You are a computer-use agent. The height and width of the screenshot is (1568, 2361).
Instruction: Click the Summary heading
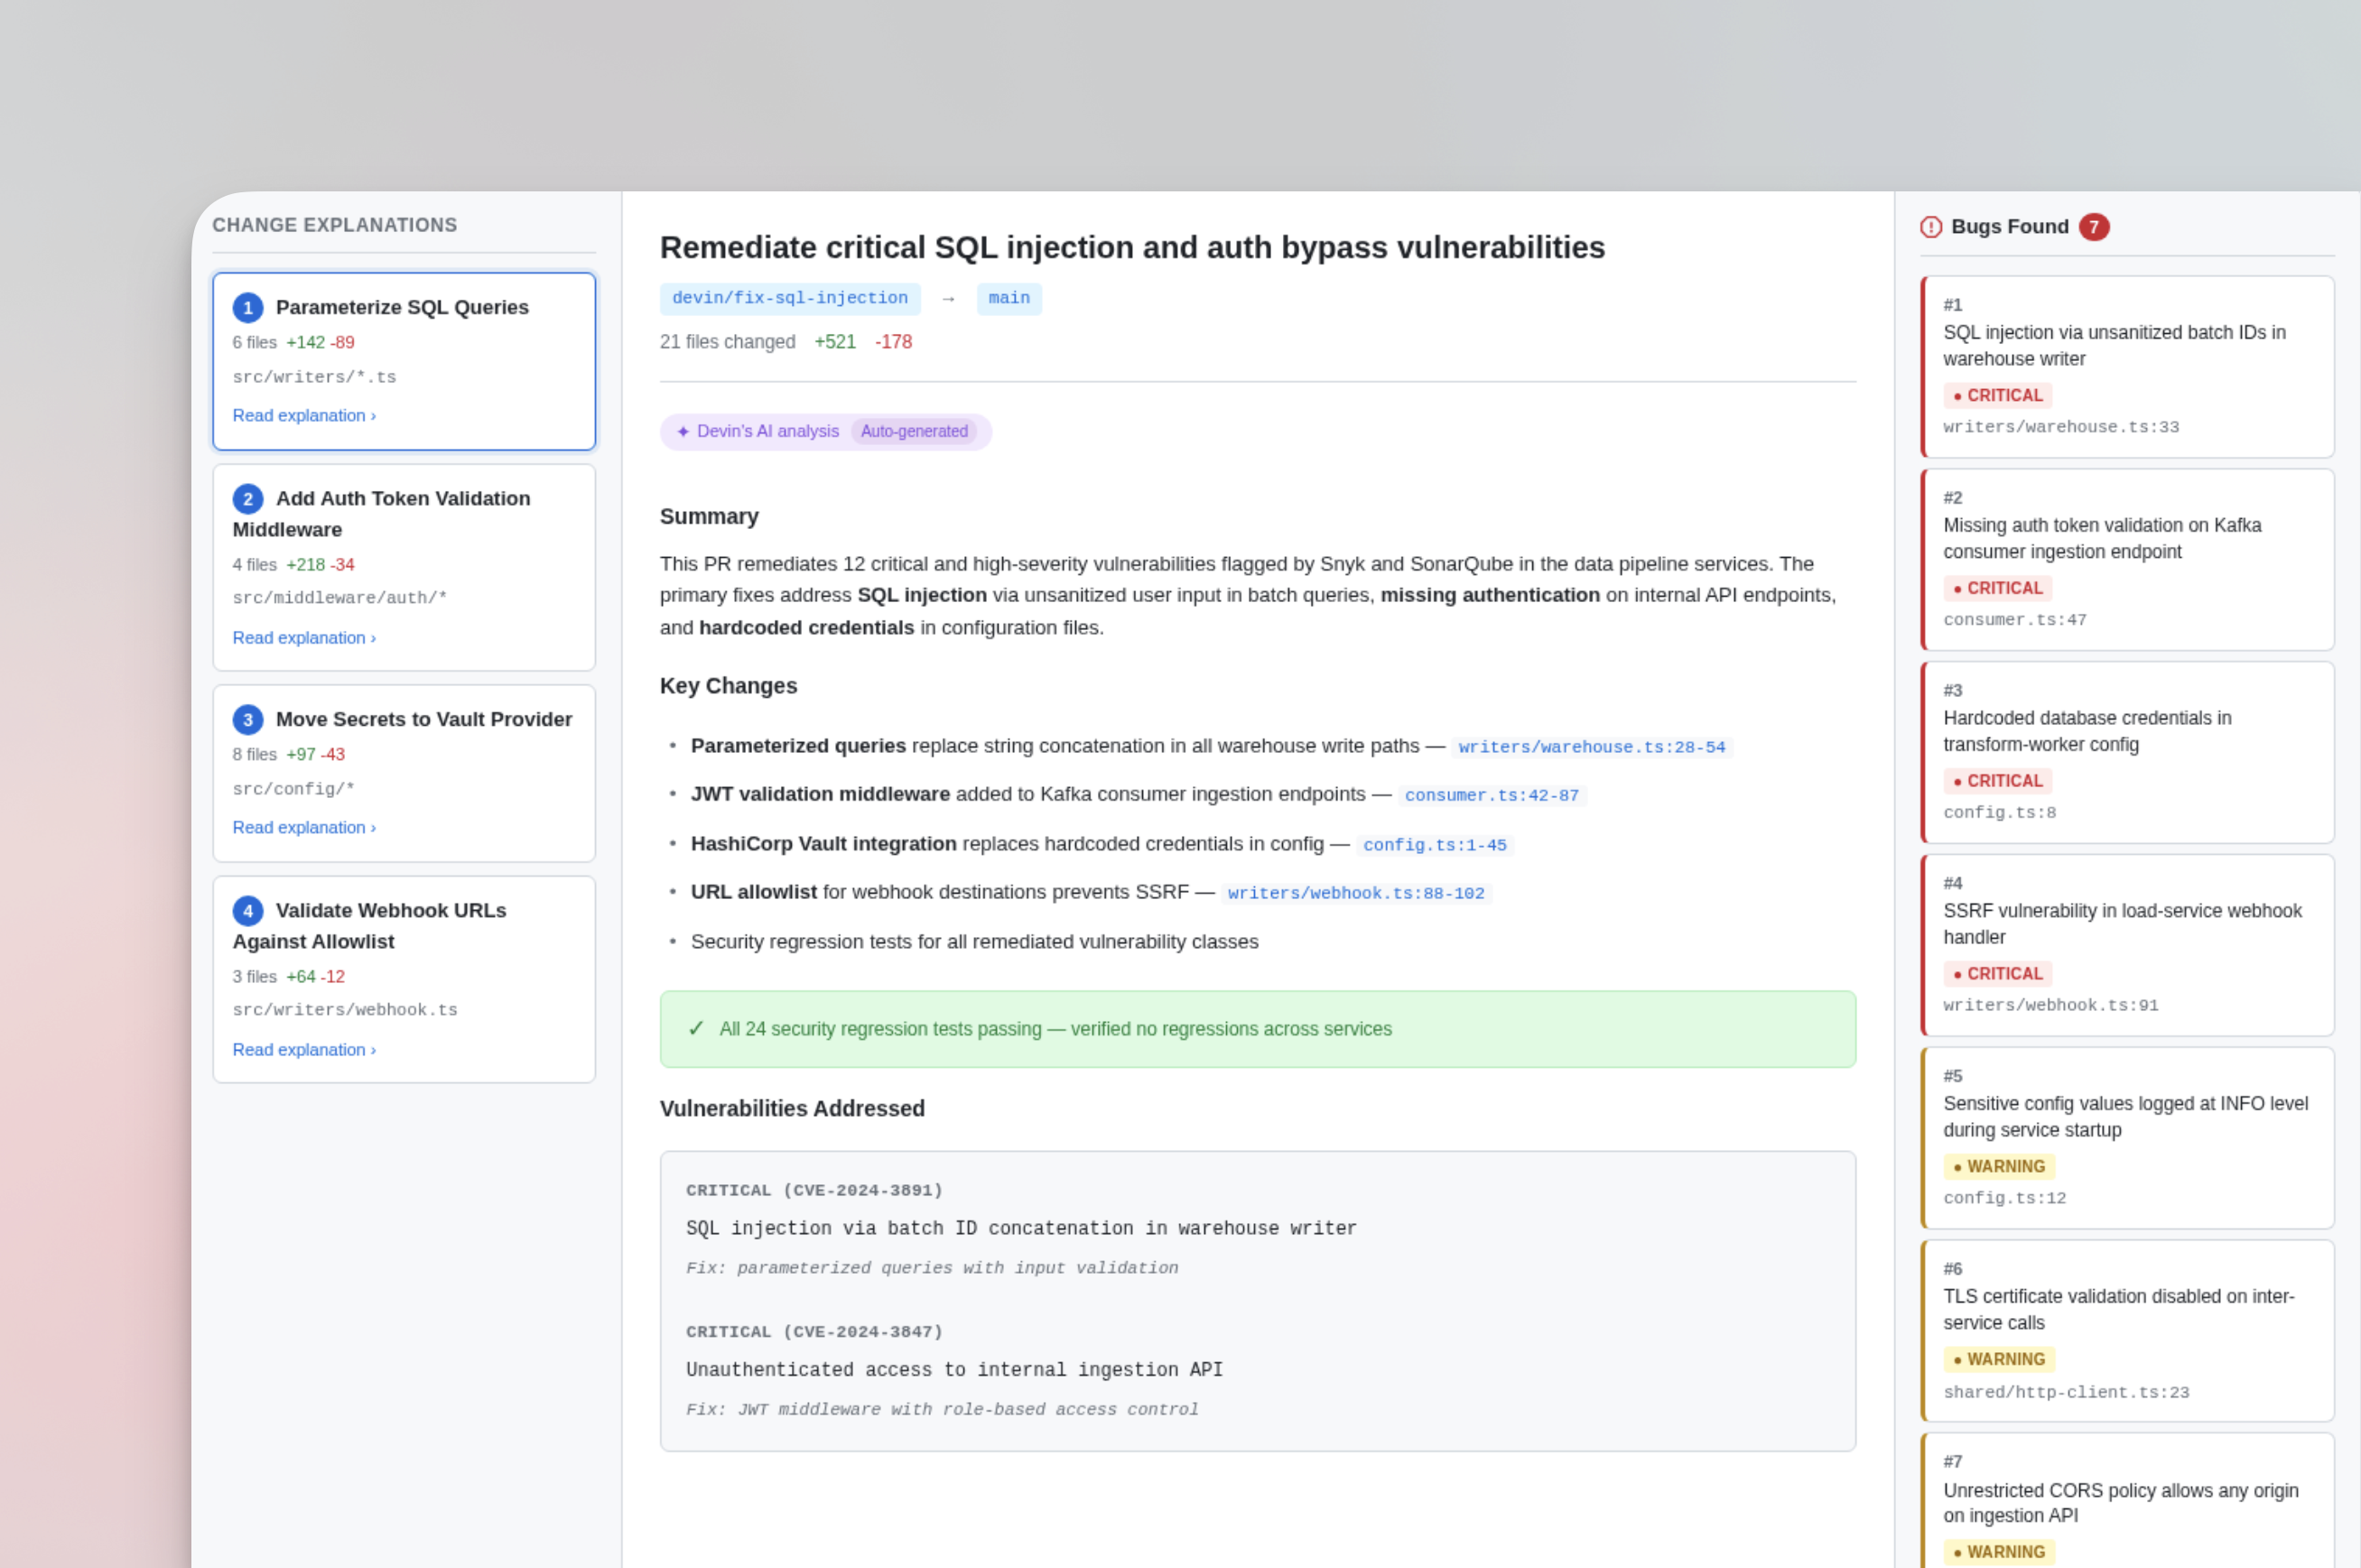709,516
